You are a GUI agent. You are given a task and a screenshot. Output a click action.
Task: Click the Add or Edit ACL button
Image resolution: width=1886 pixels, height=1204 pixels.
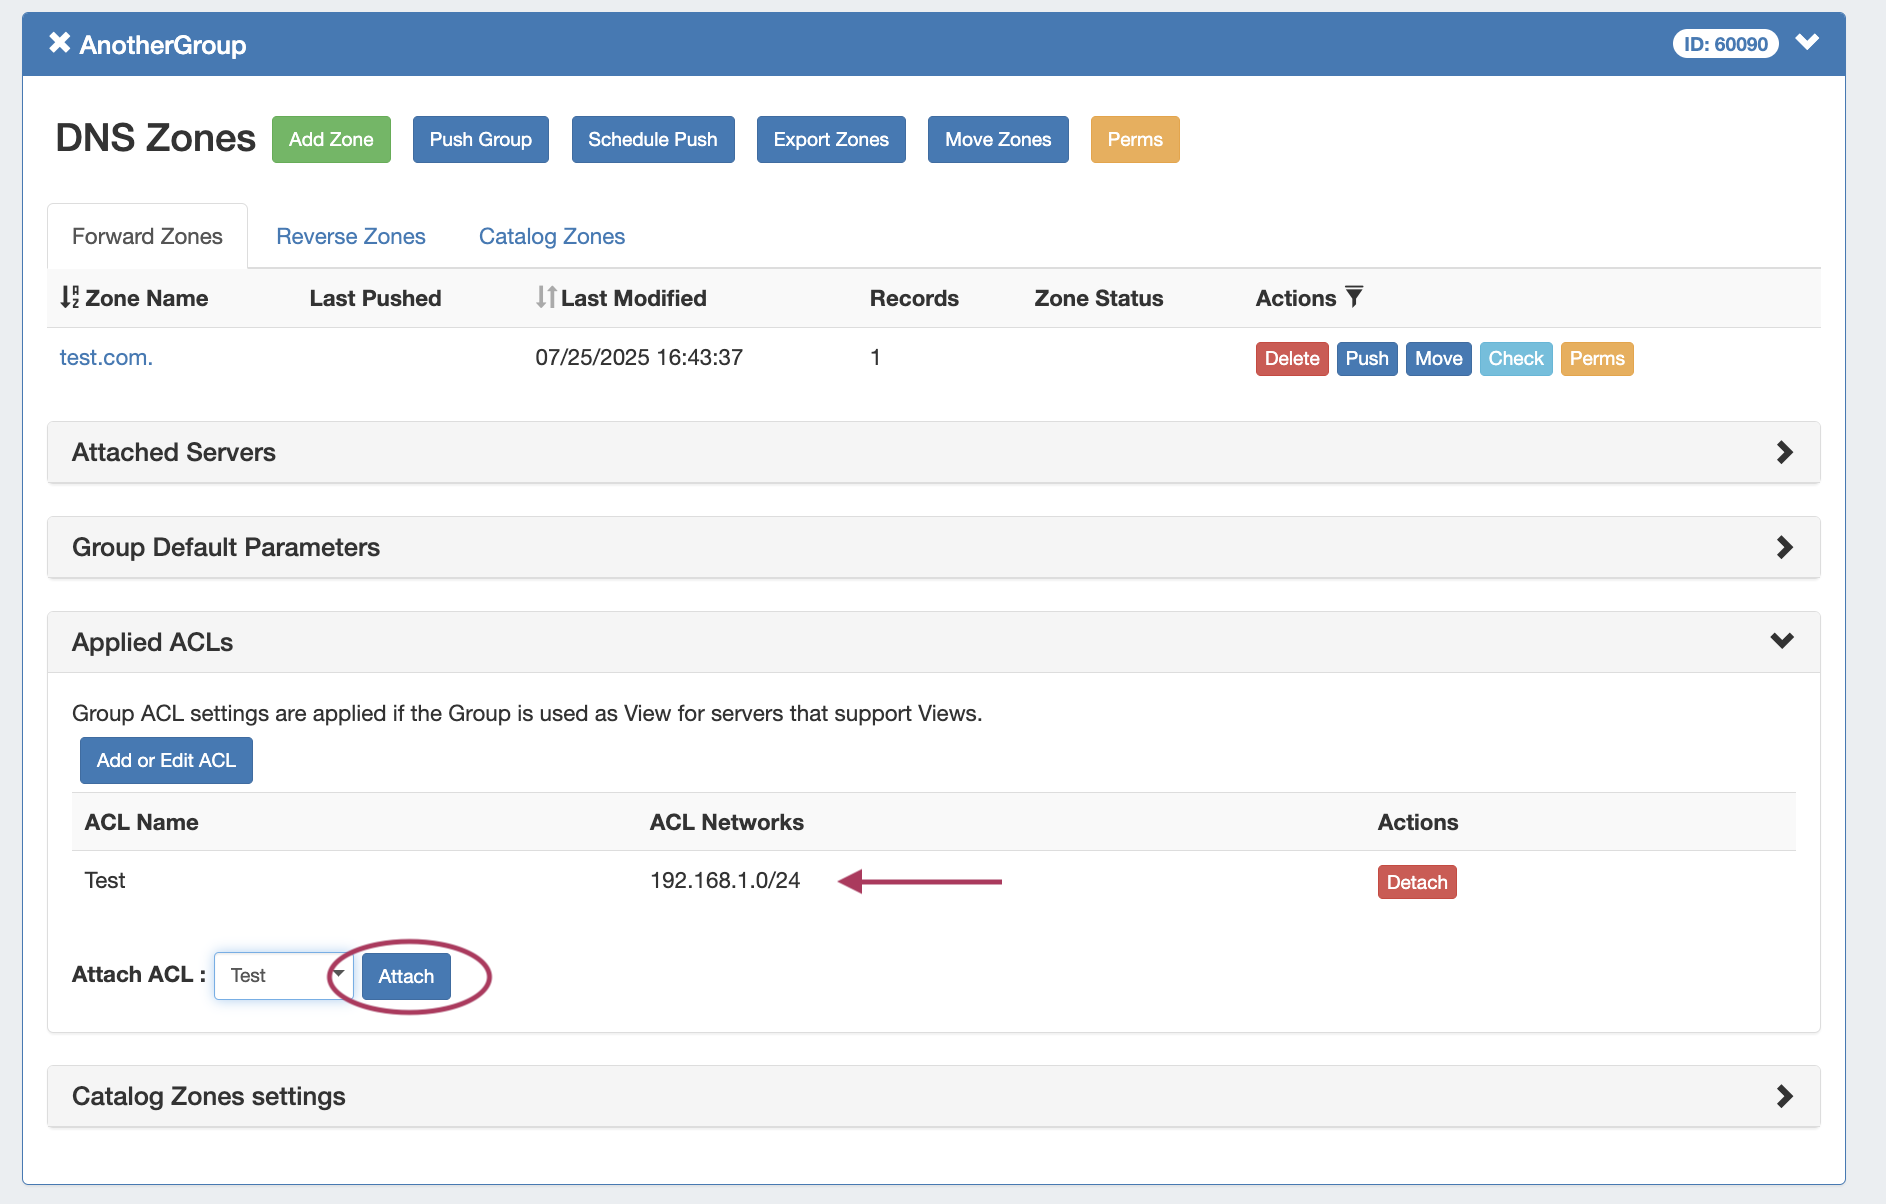166,760
